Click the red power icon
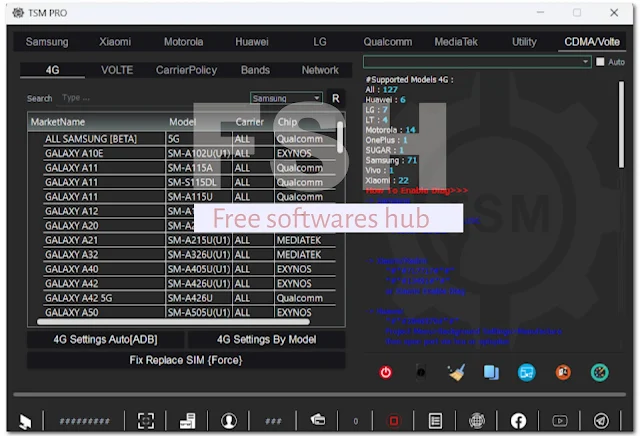 (x=386, y=372)
